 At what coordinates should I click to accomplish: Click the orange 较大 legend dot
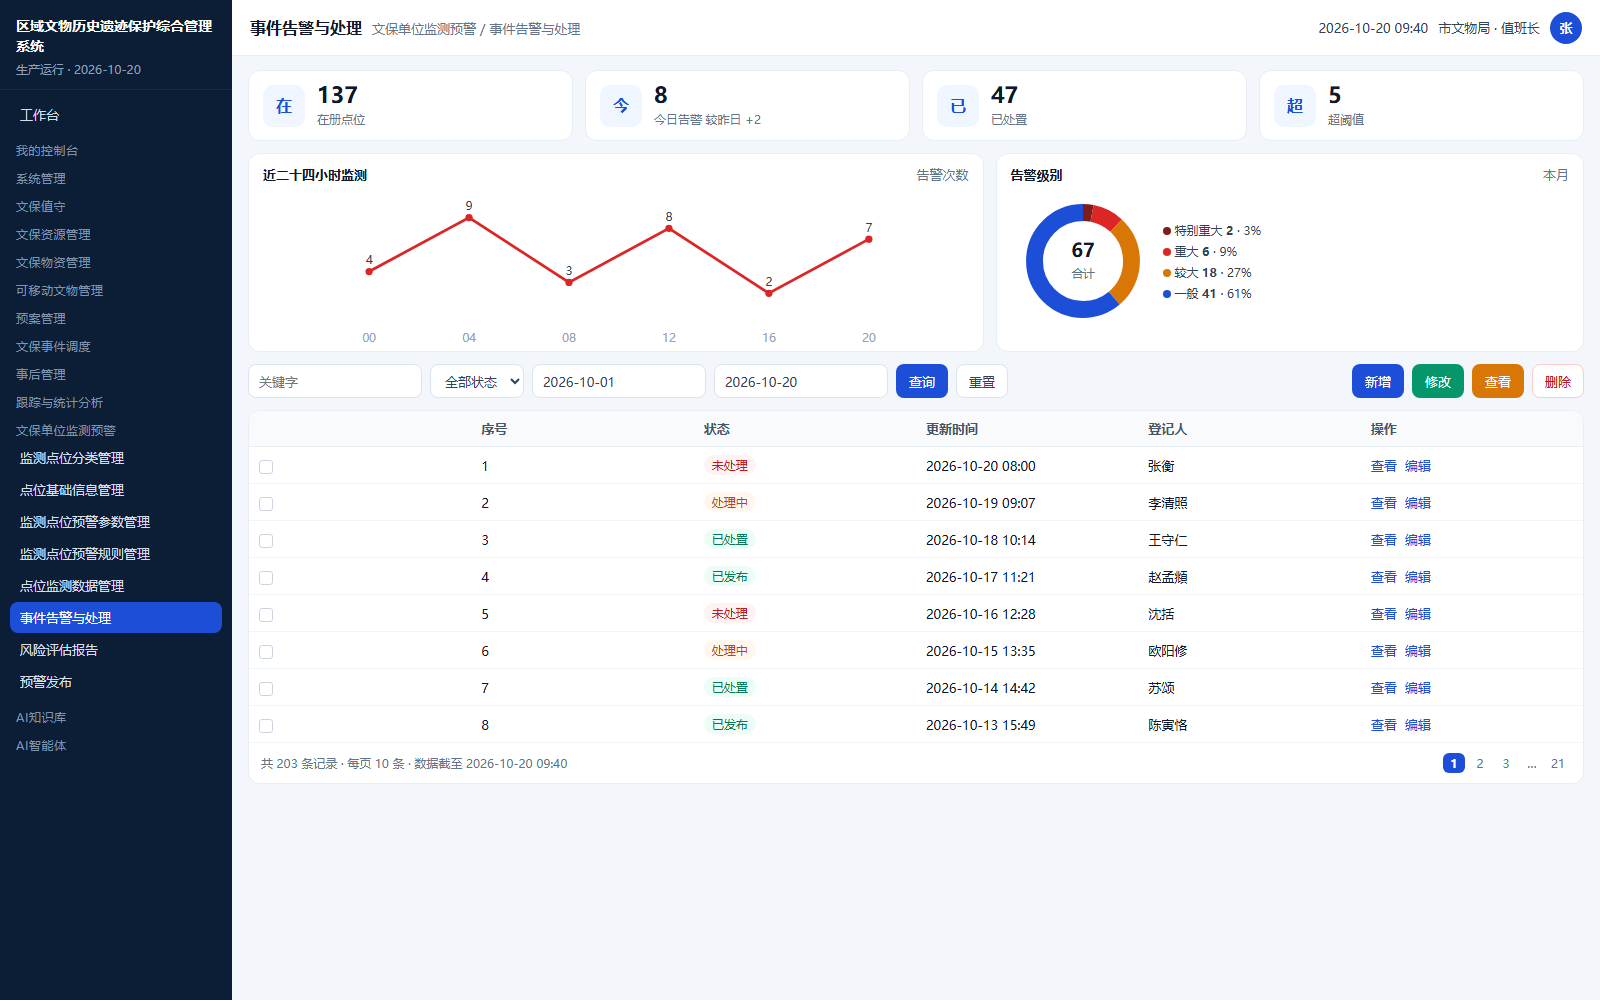click(x=1167, y=273)
